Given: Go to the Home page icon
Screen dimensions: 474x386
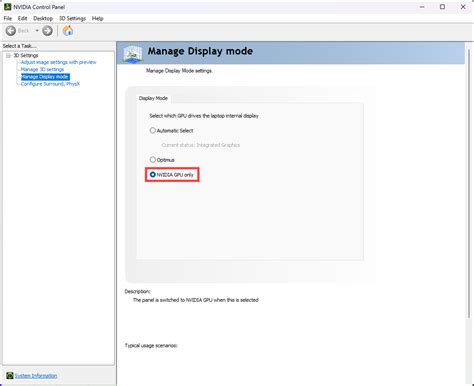Looking at the screenshot, I should (68, 31).
